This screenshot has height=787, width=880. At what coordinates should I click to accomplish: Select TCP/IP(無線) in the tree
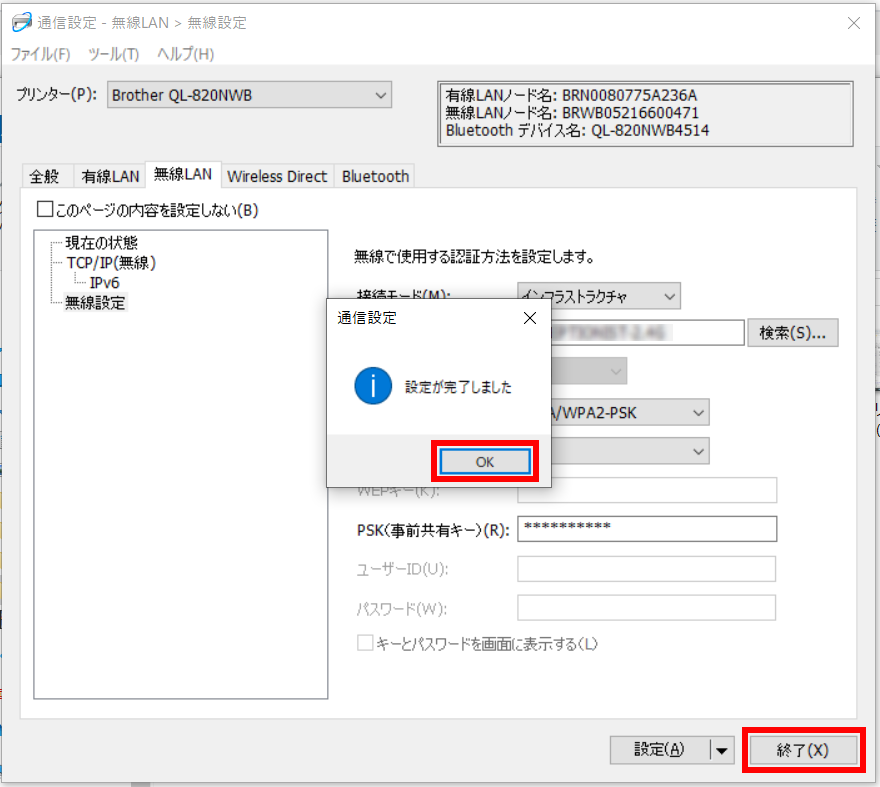(111, 263)
